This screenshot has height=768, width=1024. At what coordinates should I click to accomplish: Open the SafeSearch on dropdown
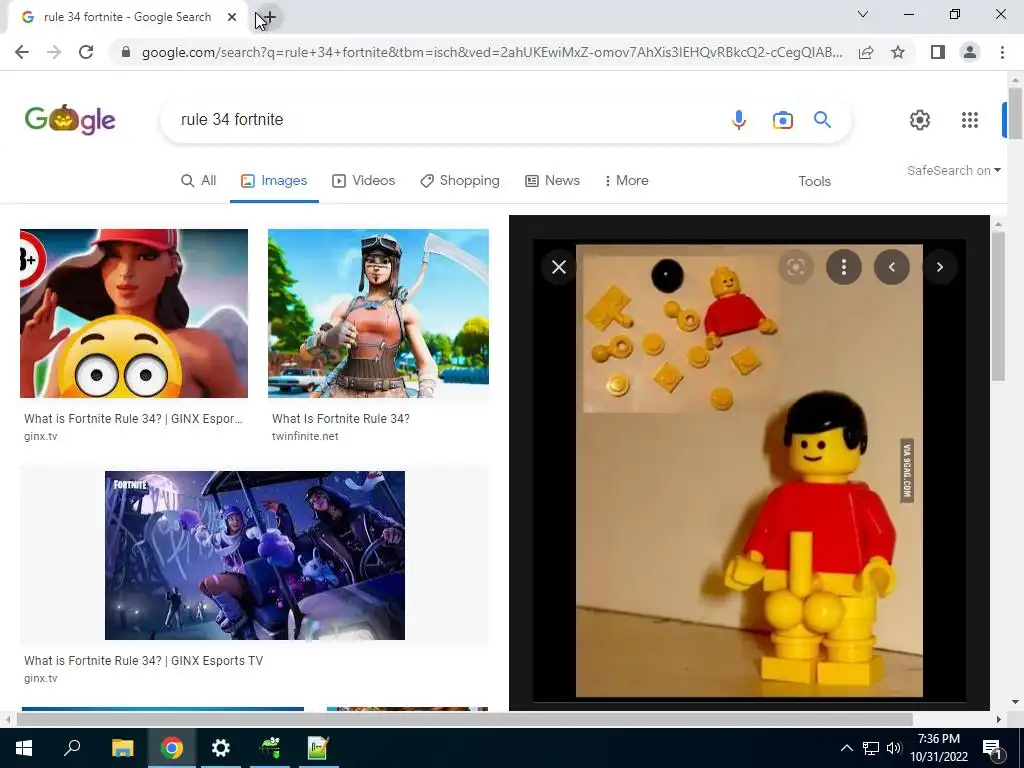953,170
